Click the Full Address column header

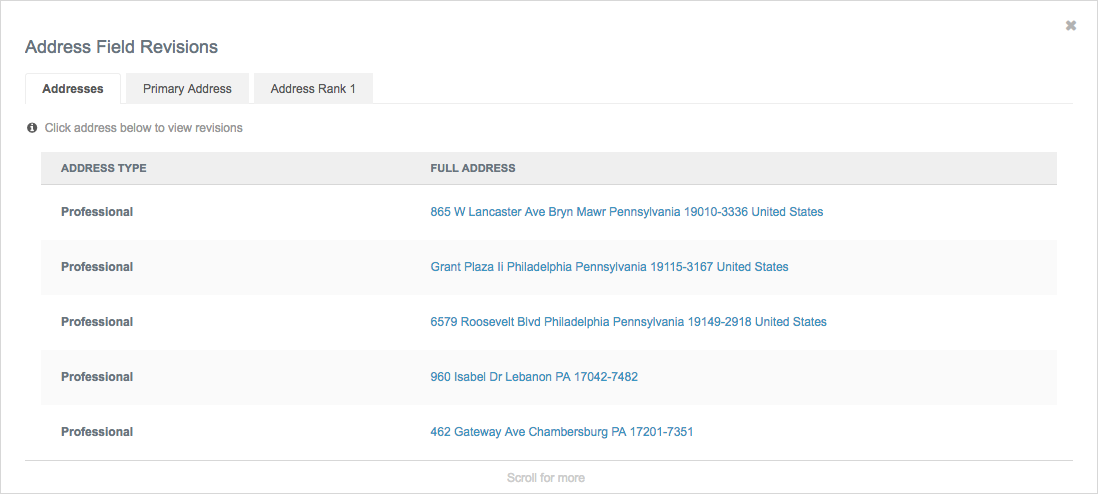[x=473, y=168]
